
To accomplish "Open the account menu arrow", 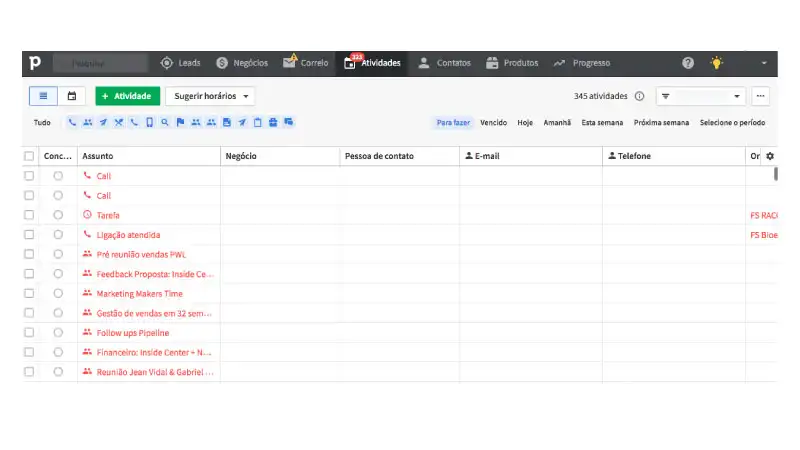I will click(x=763, y=63).
